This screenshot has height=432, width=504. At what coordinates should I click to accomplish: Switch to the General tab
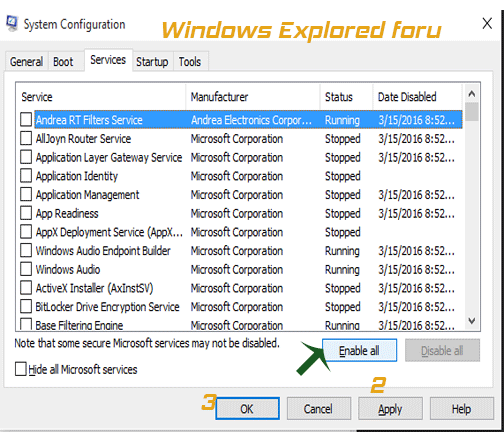(26, 62)
